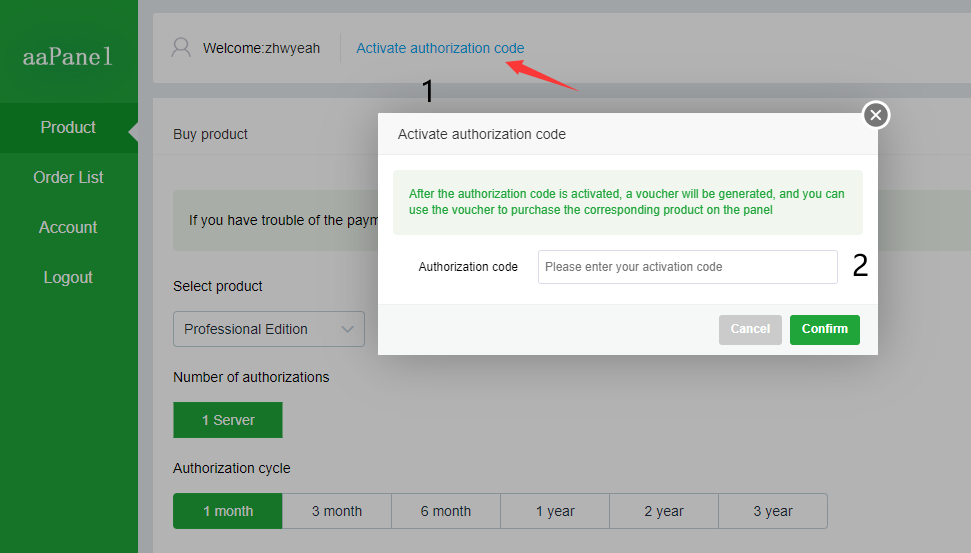
Task: Go to Order List page
Action: click(68, 178)
